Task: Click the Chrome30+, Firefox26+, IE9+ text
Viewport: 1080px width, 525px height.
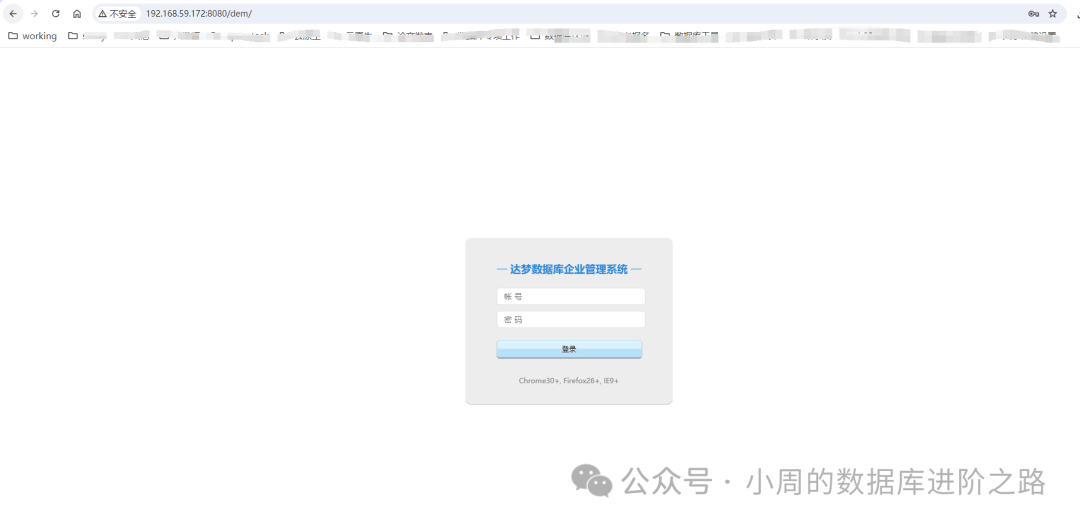Action: 569,380
